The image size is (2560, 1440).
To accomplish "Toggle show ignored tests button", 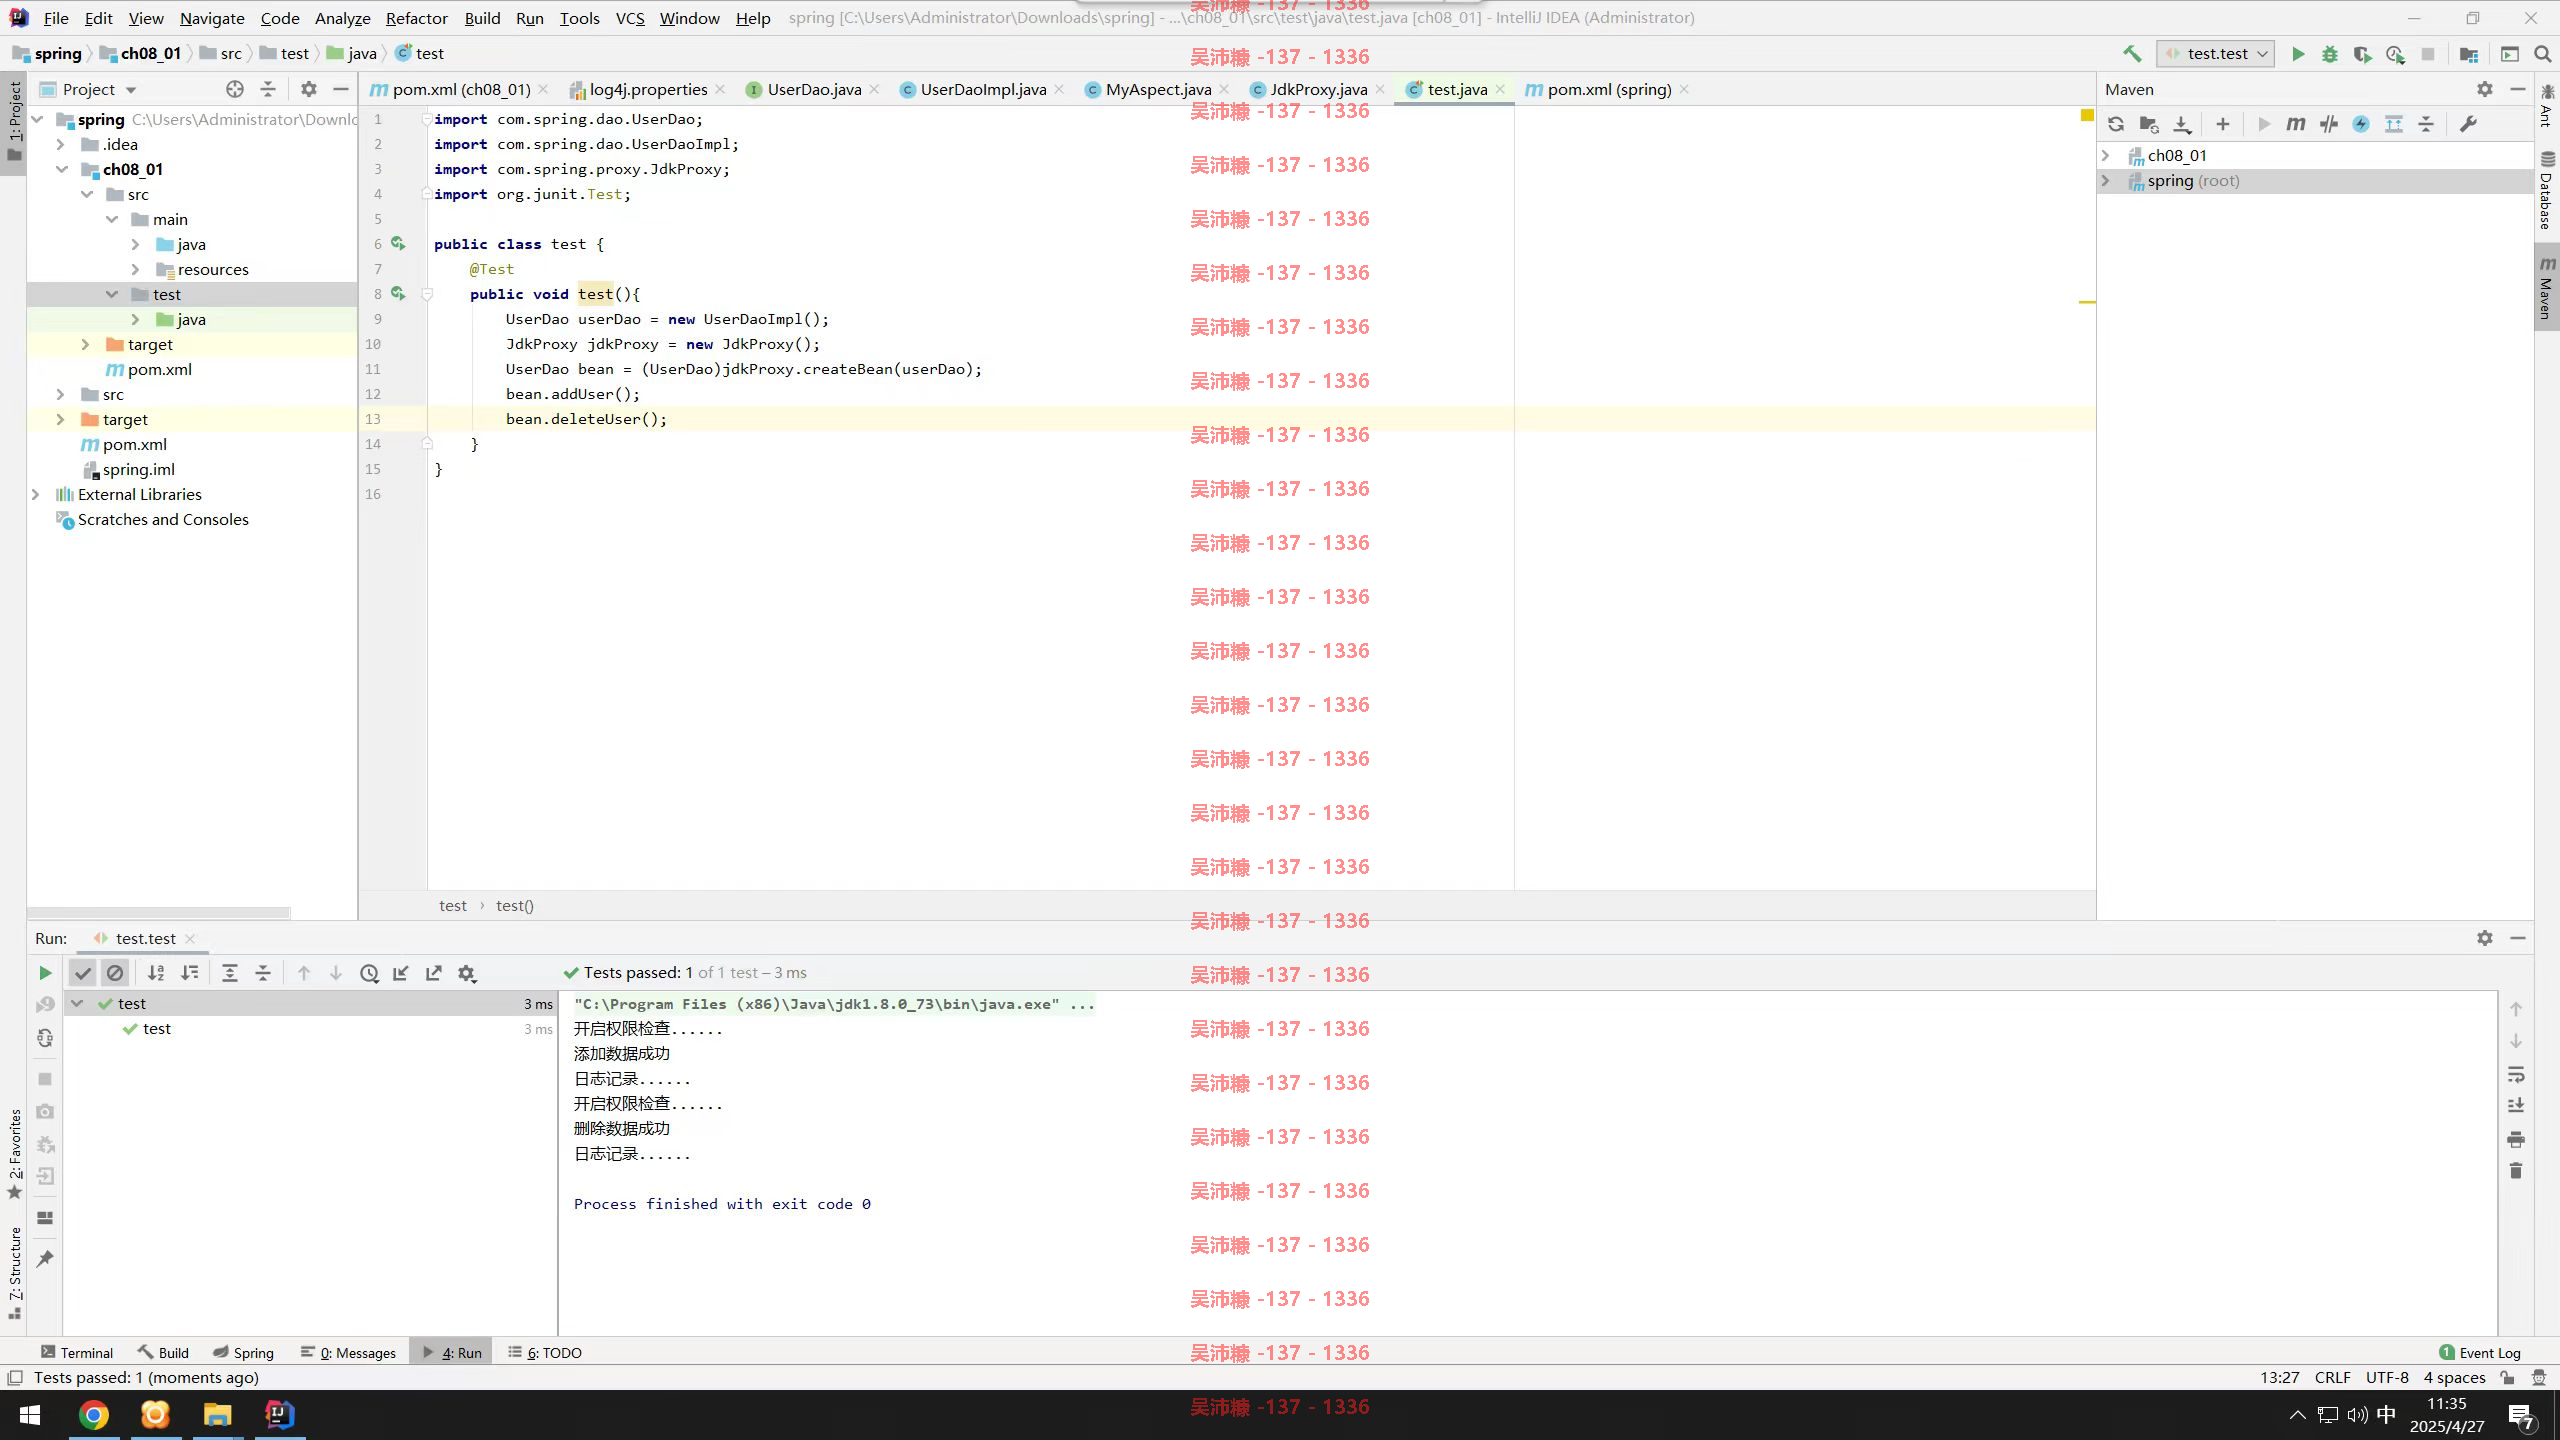I will pyautogui.click(x=115, y=973).
